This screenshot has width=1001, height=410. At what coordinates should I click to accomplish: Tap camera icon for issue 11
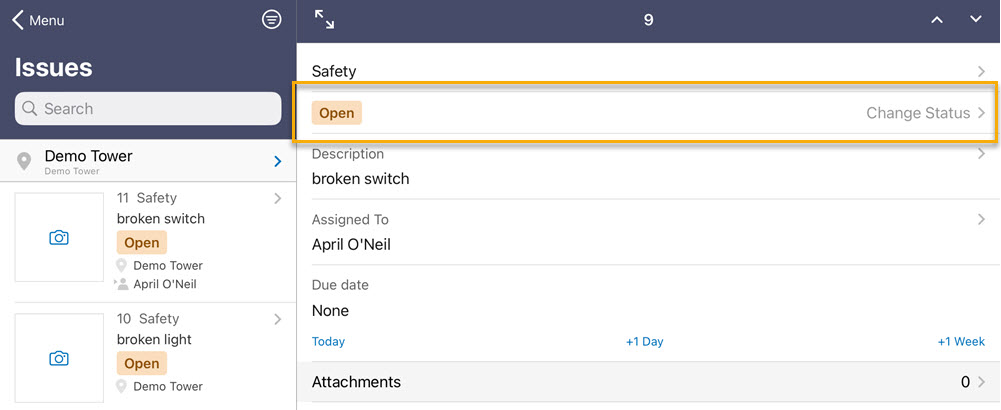pos(59,238)
